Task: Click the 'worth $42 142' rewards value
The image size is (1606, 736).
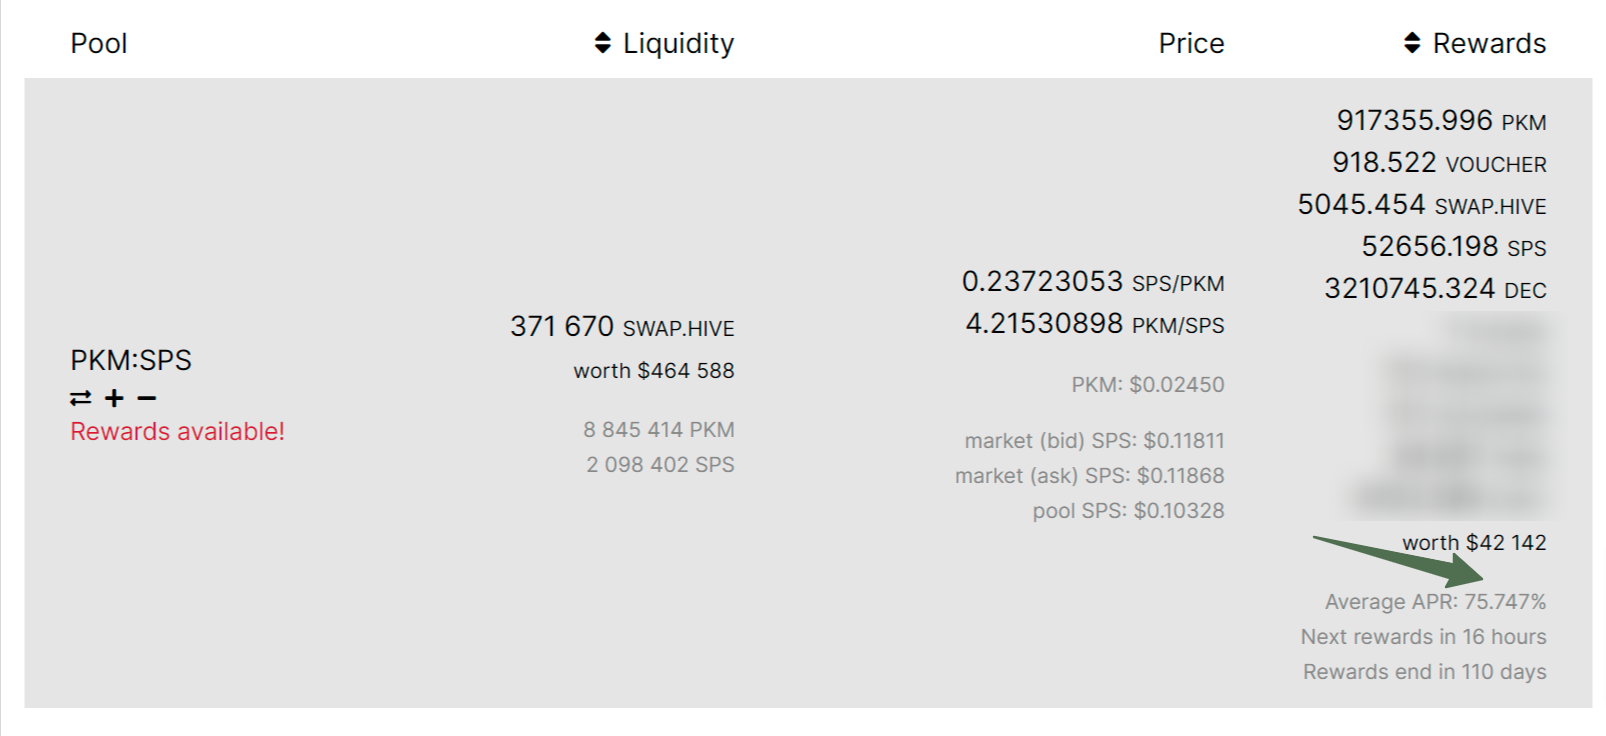Action: pos(1474,543)
